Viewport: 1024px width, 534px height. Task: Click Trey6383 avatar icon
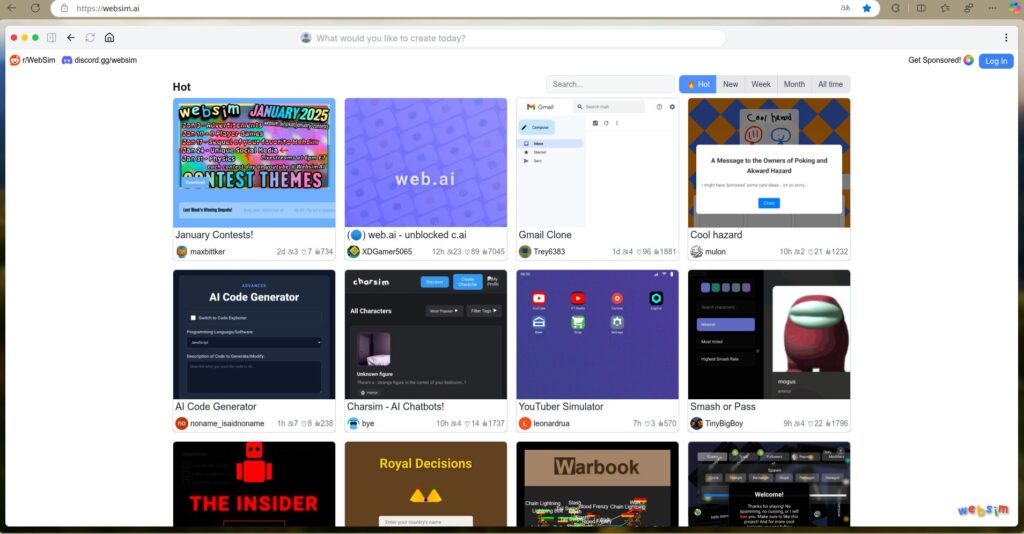point(525,252)
